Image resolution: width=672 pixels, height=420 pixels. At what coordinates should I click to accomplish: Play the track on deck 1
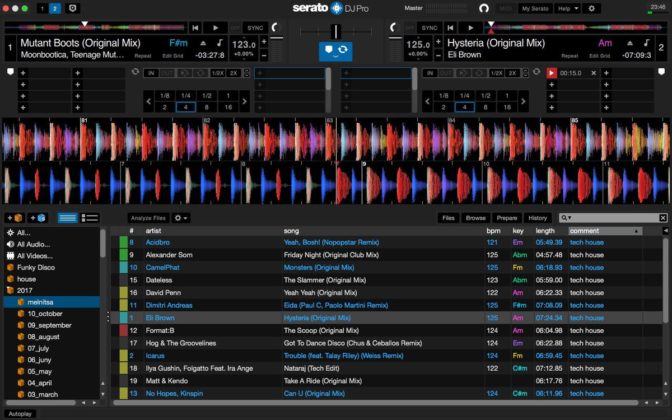215,28
